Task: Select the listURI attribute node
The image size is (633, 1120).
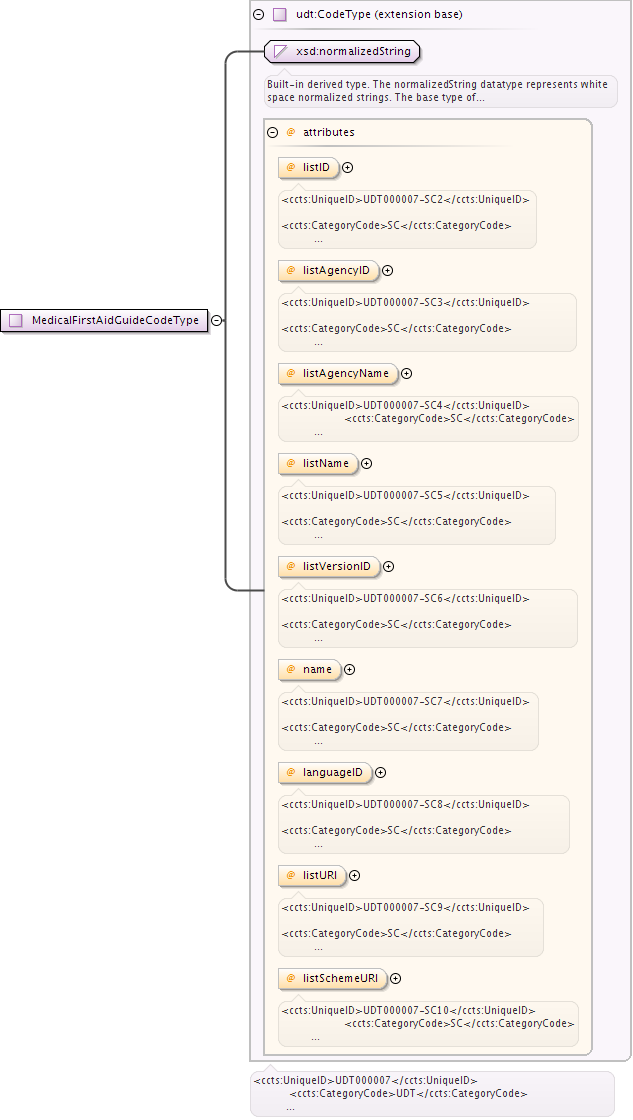Action: click(x=312, y=875)
